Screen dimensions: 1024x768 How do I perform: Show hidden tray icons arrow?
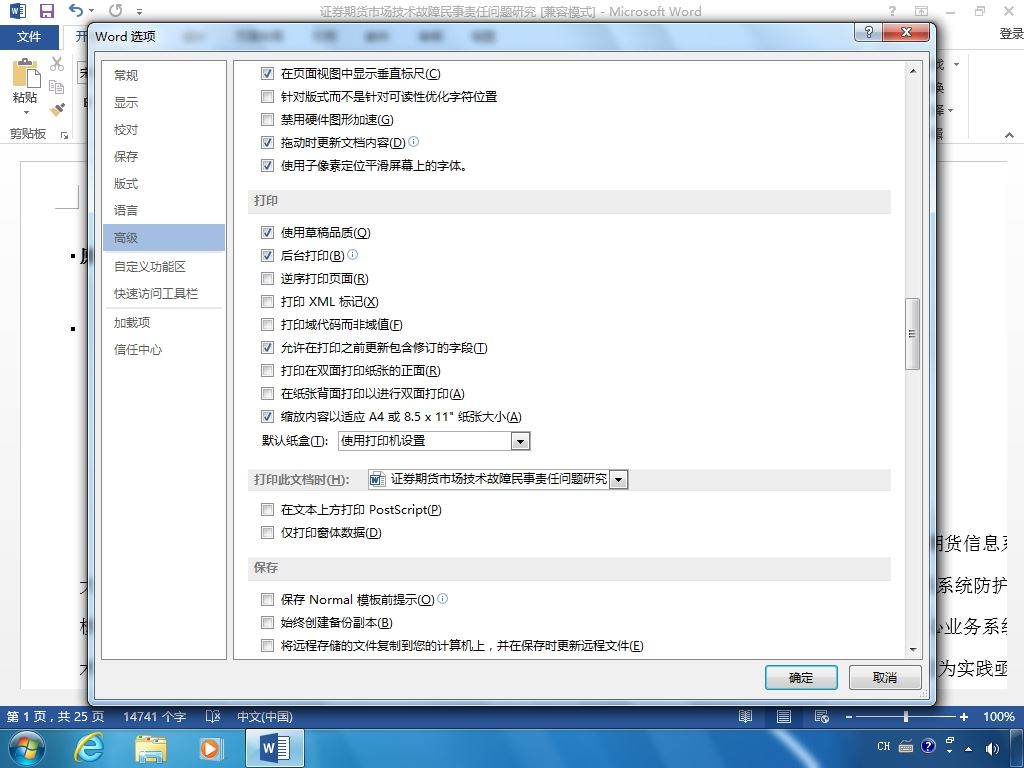[968, 749]
